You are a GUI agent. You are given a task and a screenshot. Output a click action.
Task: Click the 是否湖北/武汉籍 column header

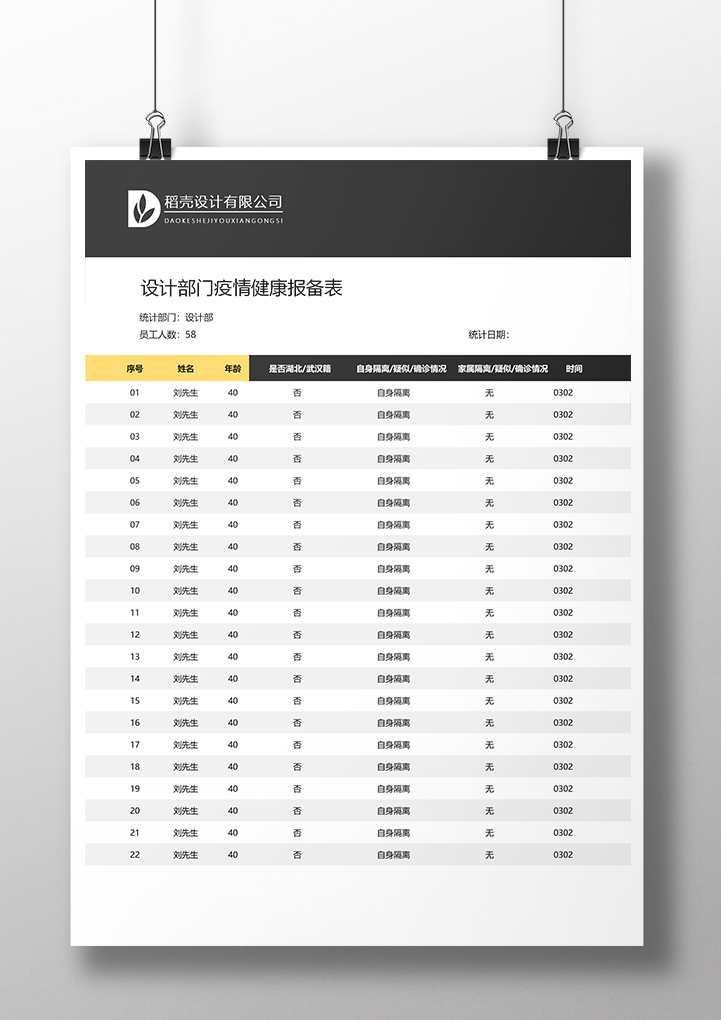tap(300, 369)
